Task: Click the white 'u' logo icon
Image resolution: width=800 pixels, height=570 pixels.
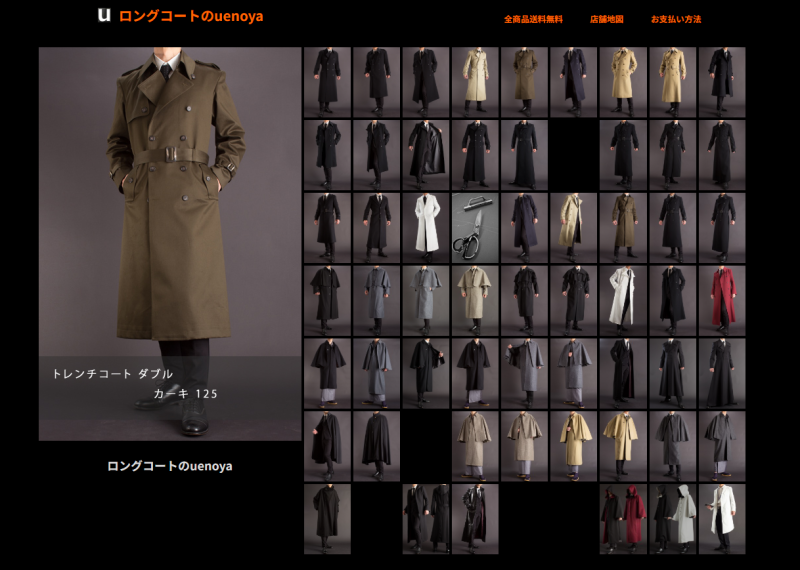Action: pyautogui.click(x=103, y=15)
